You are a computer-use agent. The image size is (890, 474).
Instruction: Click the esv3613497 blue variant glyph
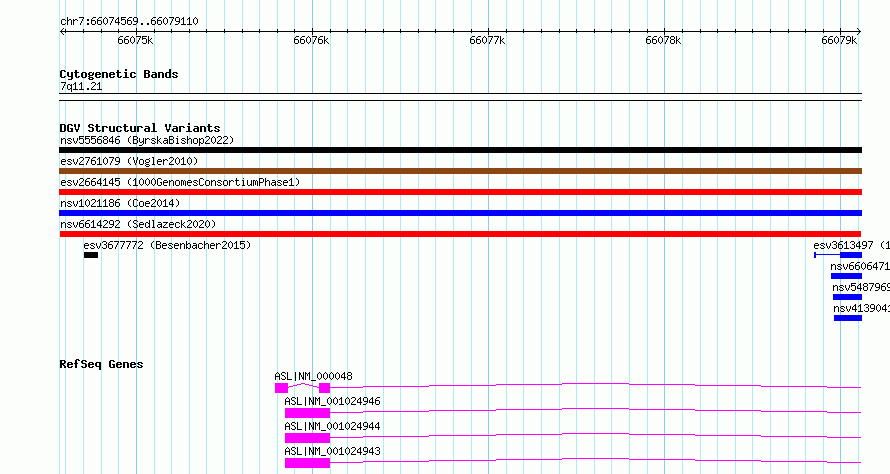coord(838,255)
